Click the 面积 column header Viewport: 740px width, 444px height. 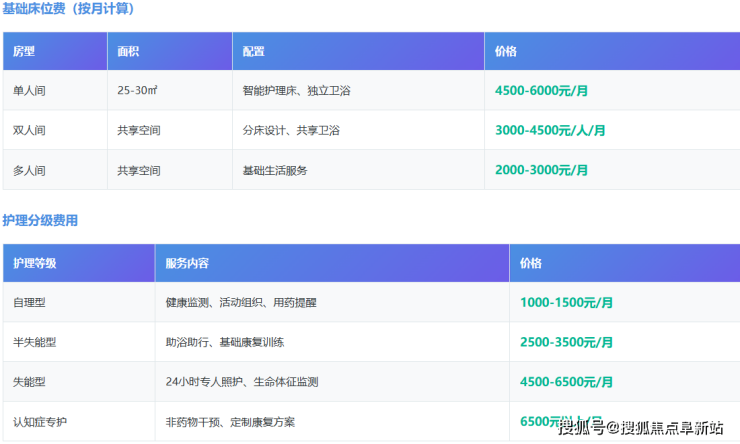[128, 51]
